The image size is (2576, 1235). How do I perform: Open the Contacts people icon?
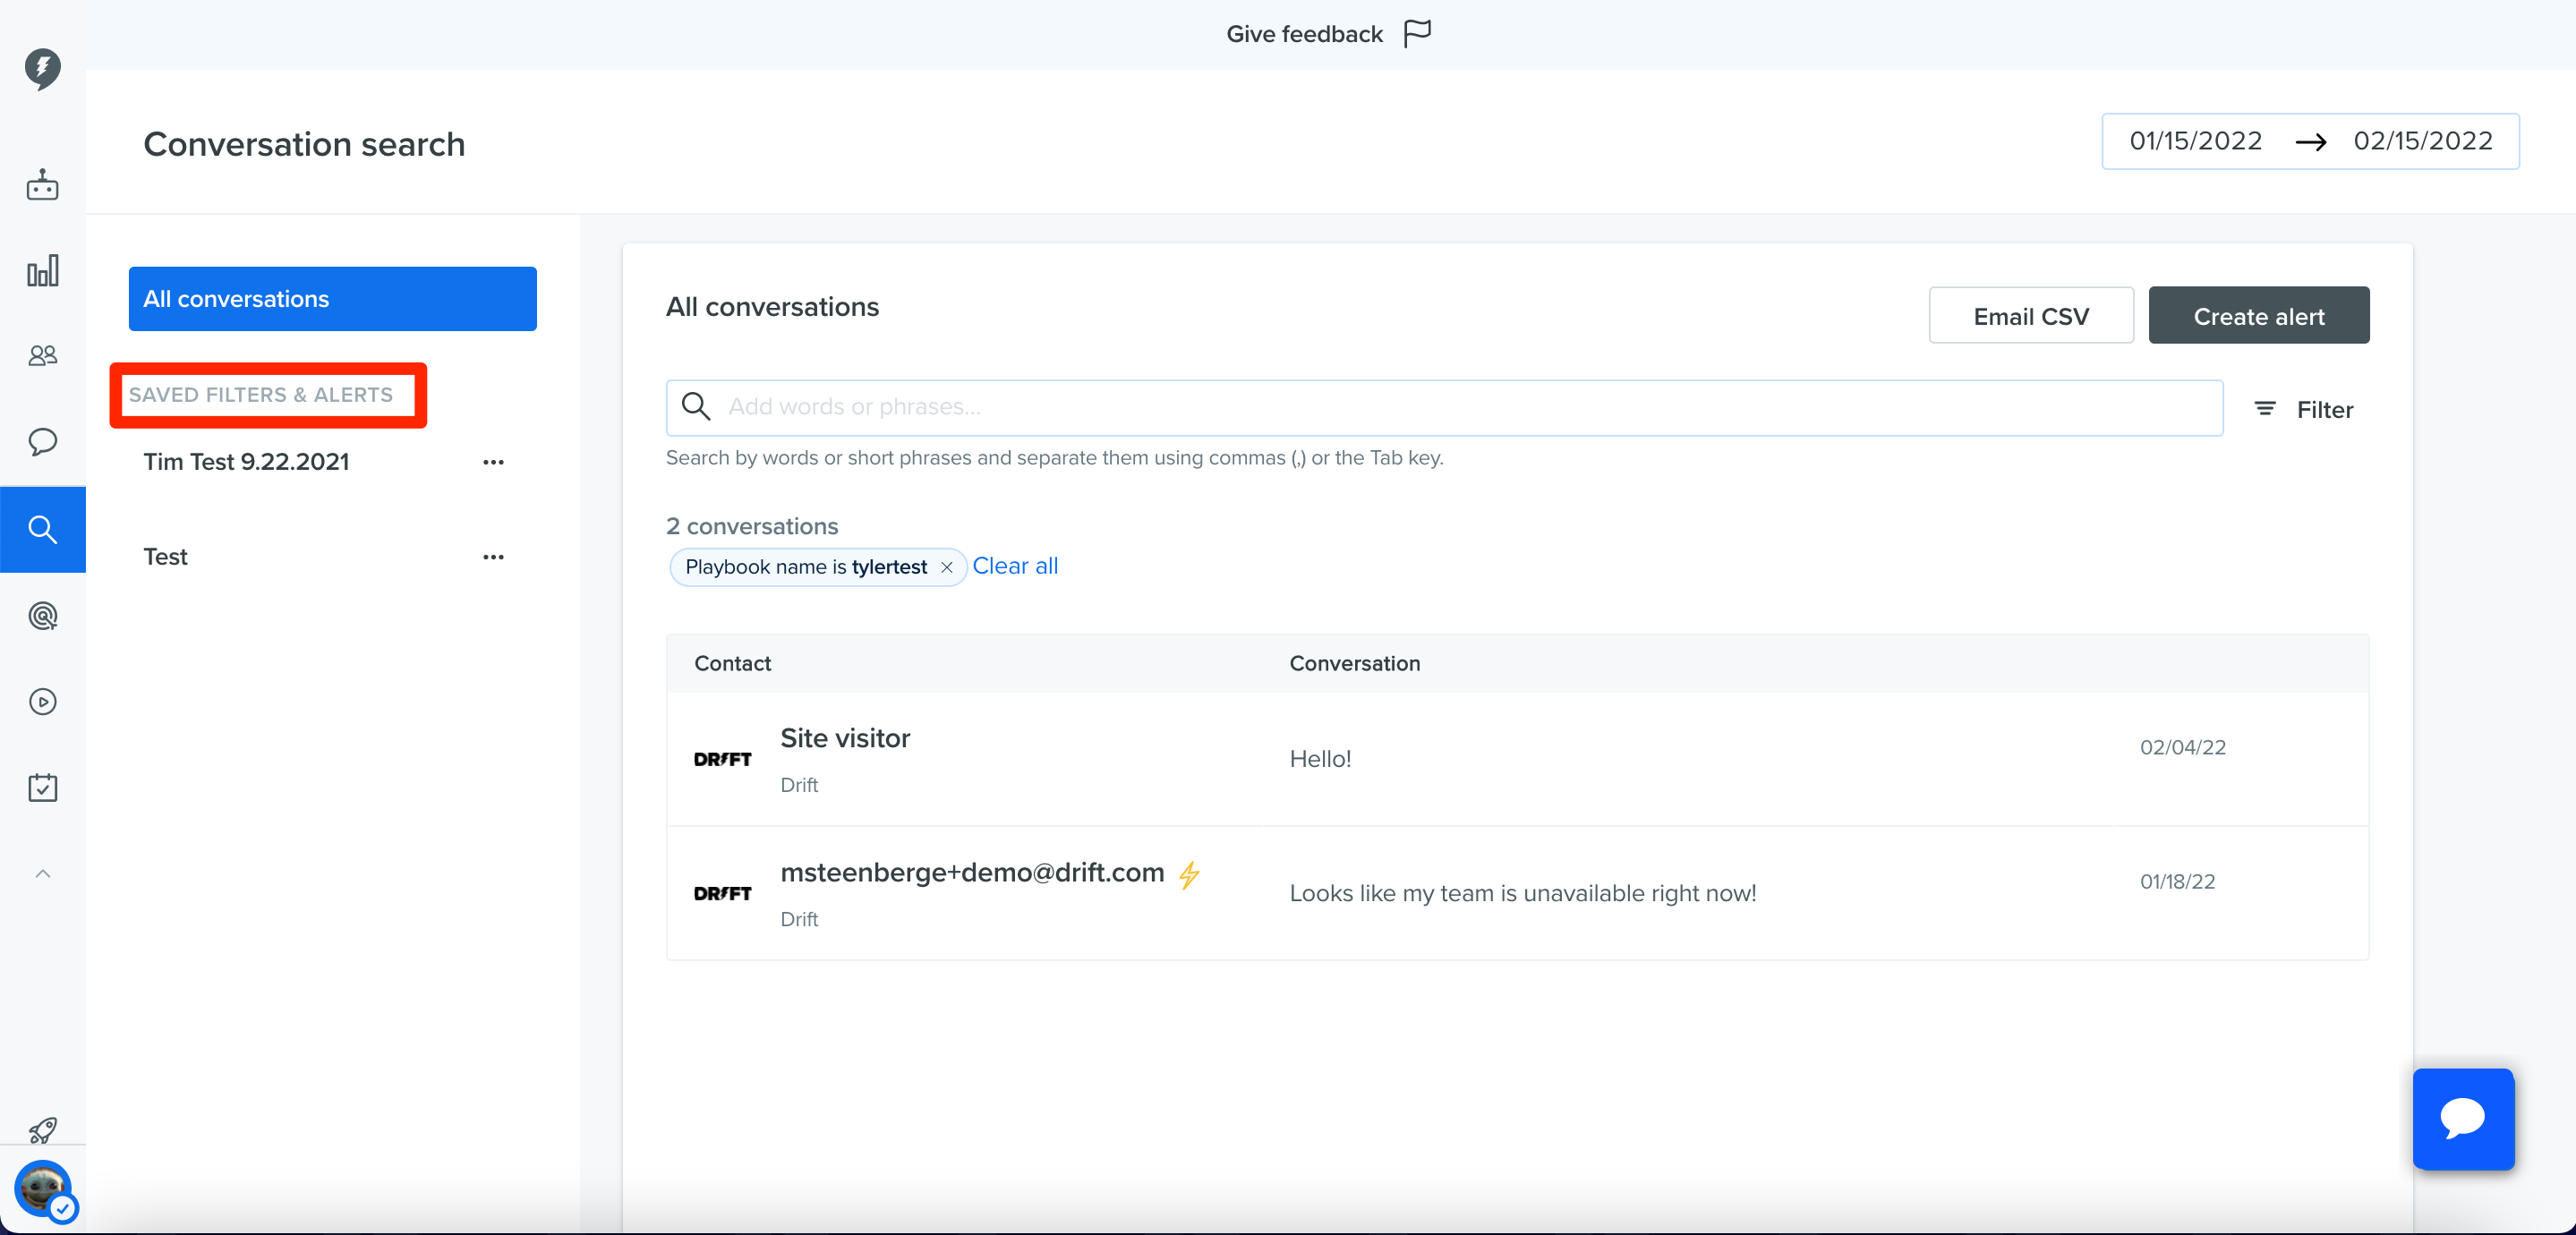coord(42,355)
